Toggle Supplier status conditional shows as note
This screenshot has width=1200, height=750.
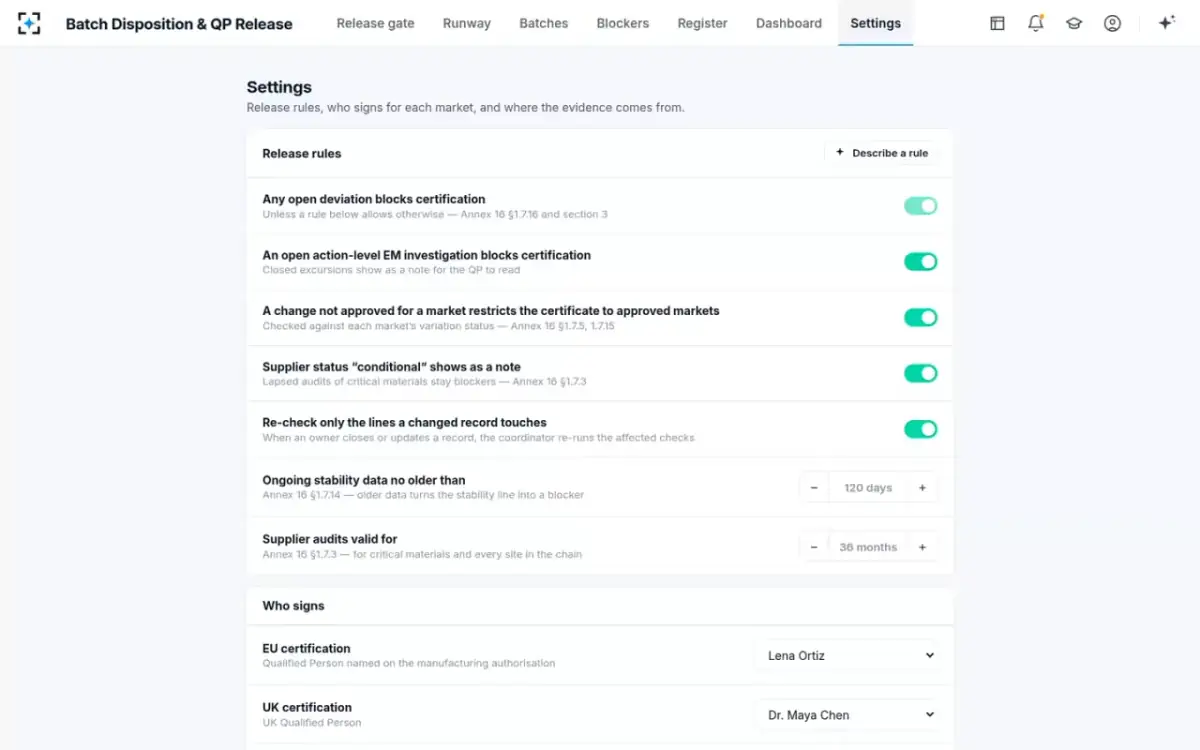coord(920,373)
